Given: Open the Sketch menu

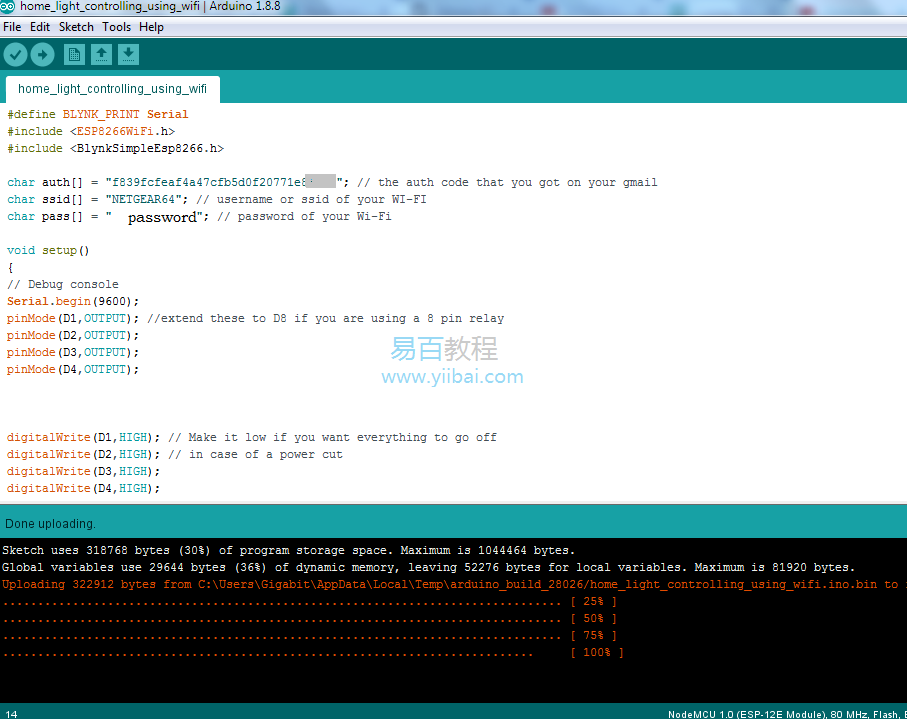Looking at the screenshot, I should (x=76, y=27).
